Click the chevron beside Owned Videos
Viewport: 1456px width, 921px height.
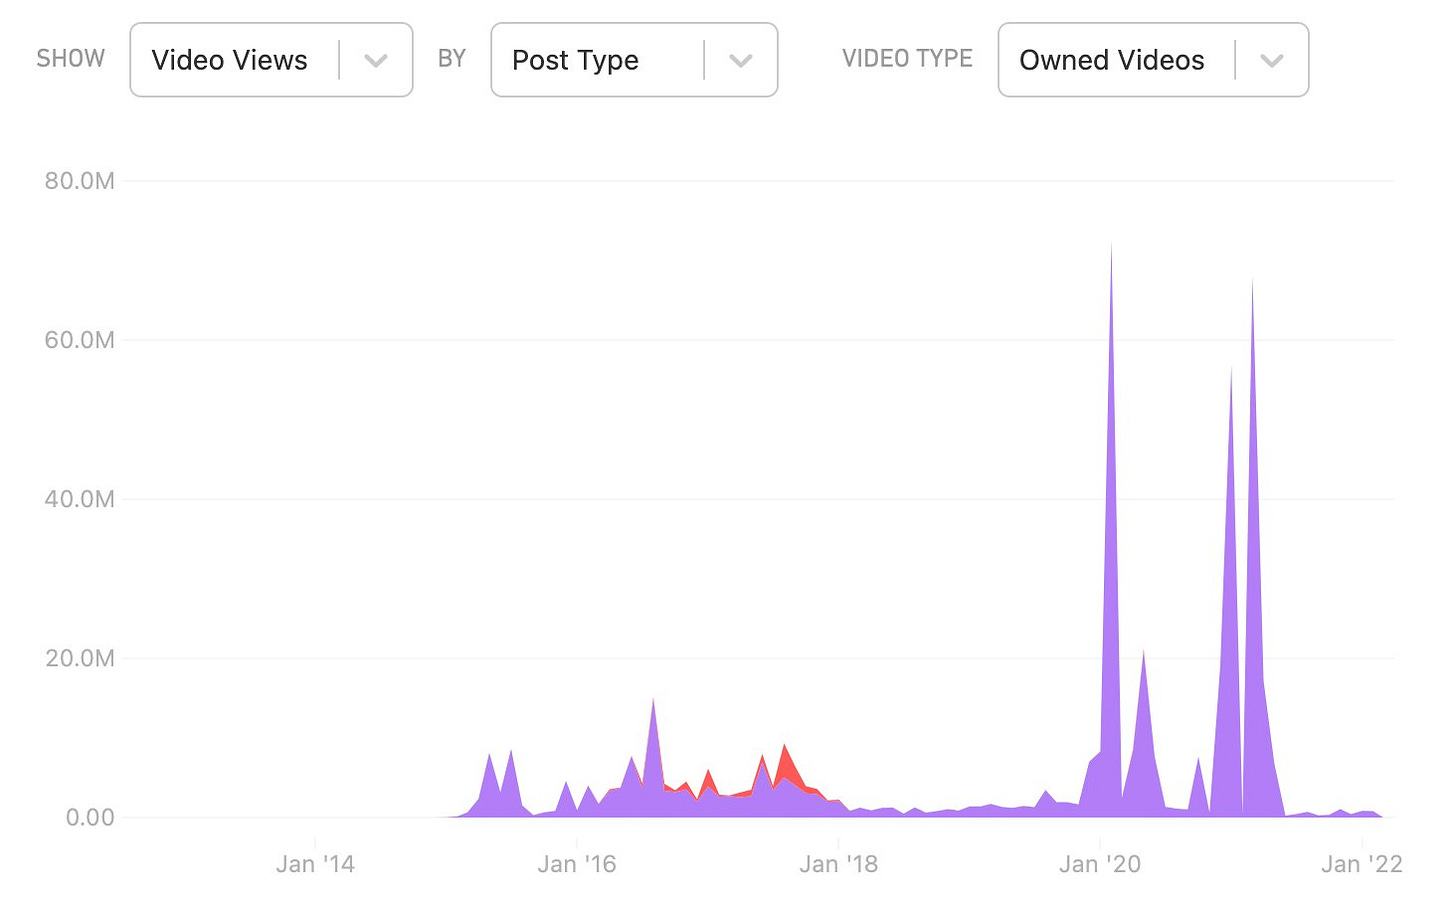1272,61
